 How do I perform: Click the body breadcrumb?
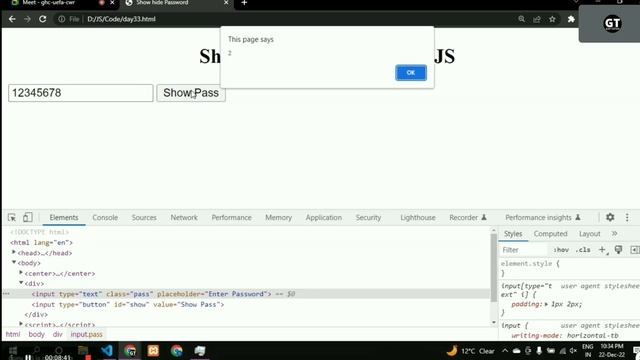[36, 334]
